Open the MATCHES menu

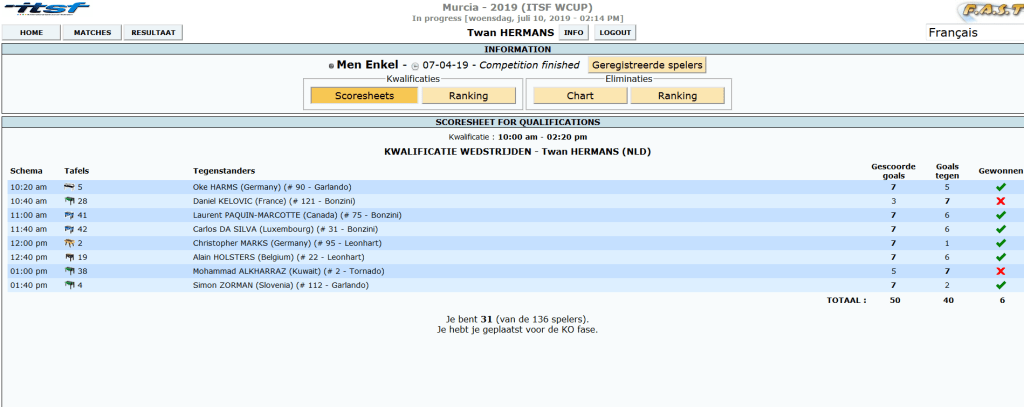pyautogui.click(x=92, y=33)
